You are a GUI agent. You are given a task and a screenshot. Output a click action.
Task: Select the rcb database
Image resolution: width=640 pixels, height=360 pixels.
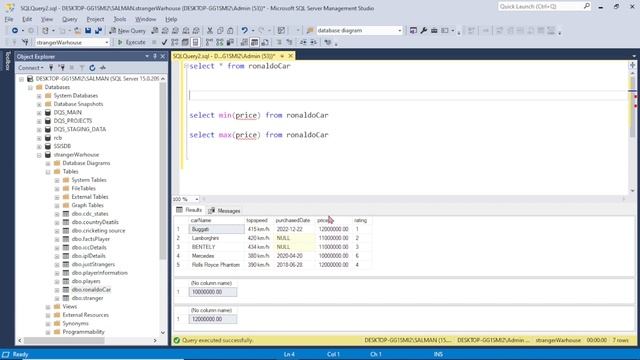(x=58, y=138)
